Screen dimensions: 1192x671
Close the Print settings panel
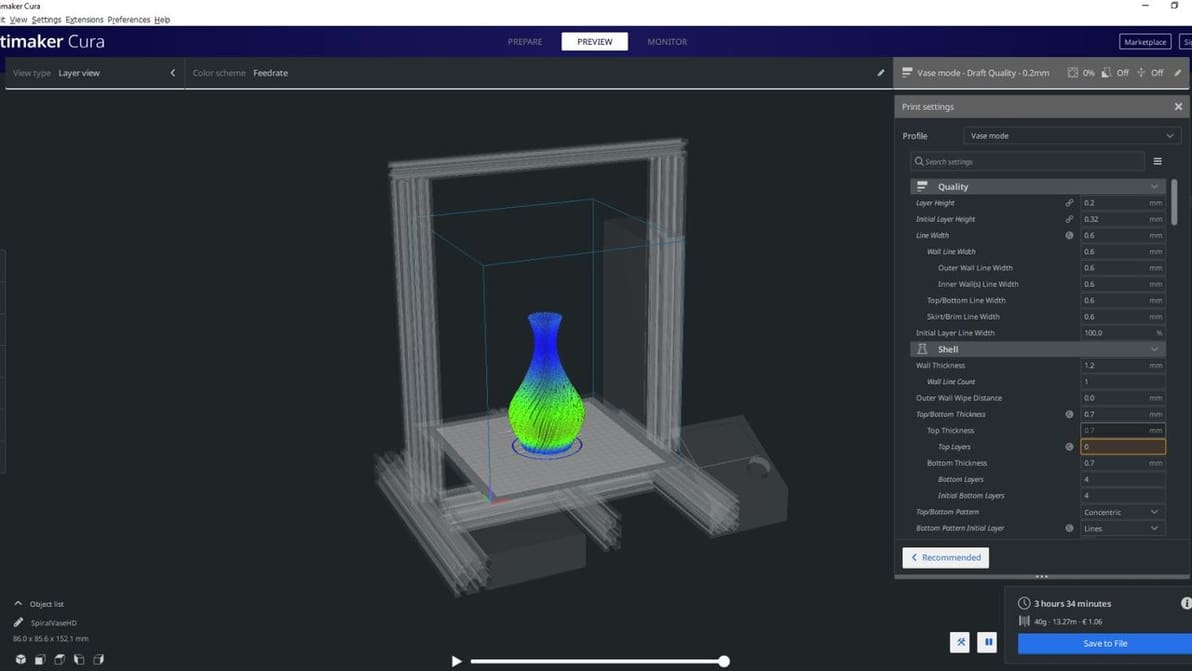click(x=1178, y=106)
